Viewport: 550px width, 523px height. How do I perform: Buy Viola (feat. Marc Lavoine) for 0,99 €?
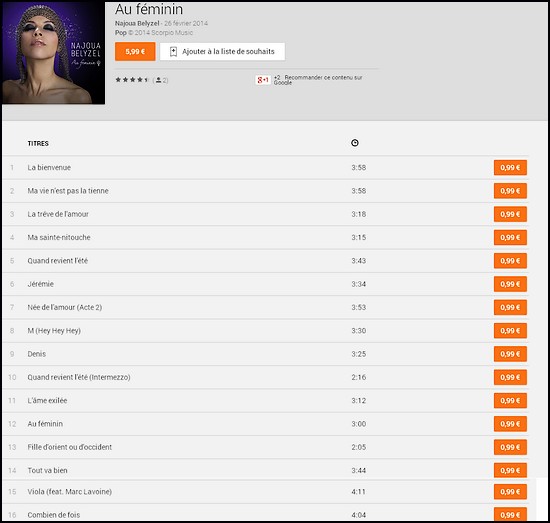point(510,492)
